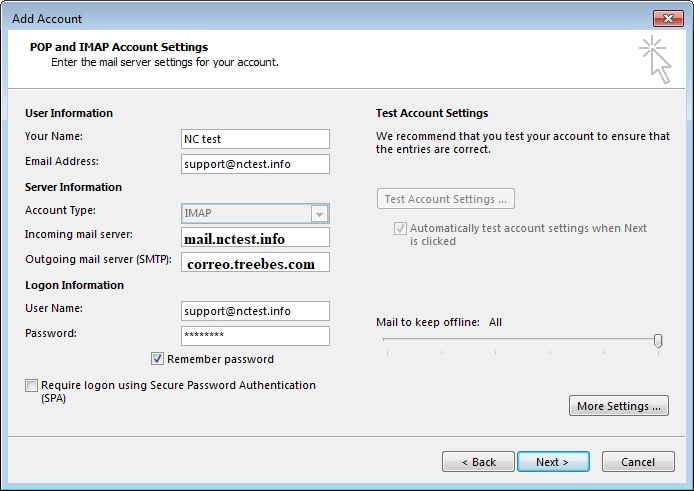Close the Add Account dialog
The image size is (694, 491).
tap(668, 19)
